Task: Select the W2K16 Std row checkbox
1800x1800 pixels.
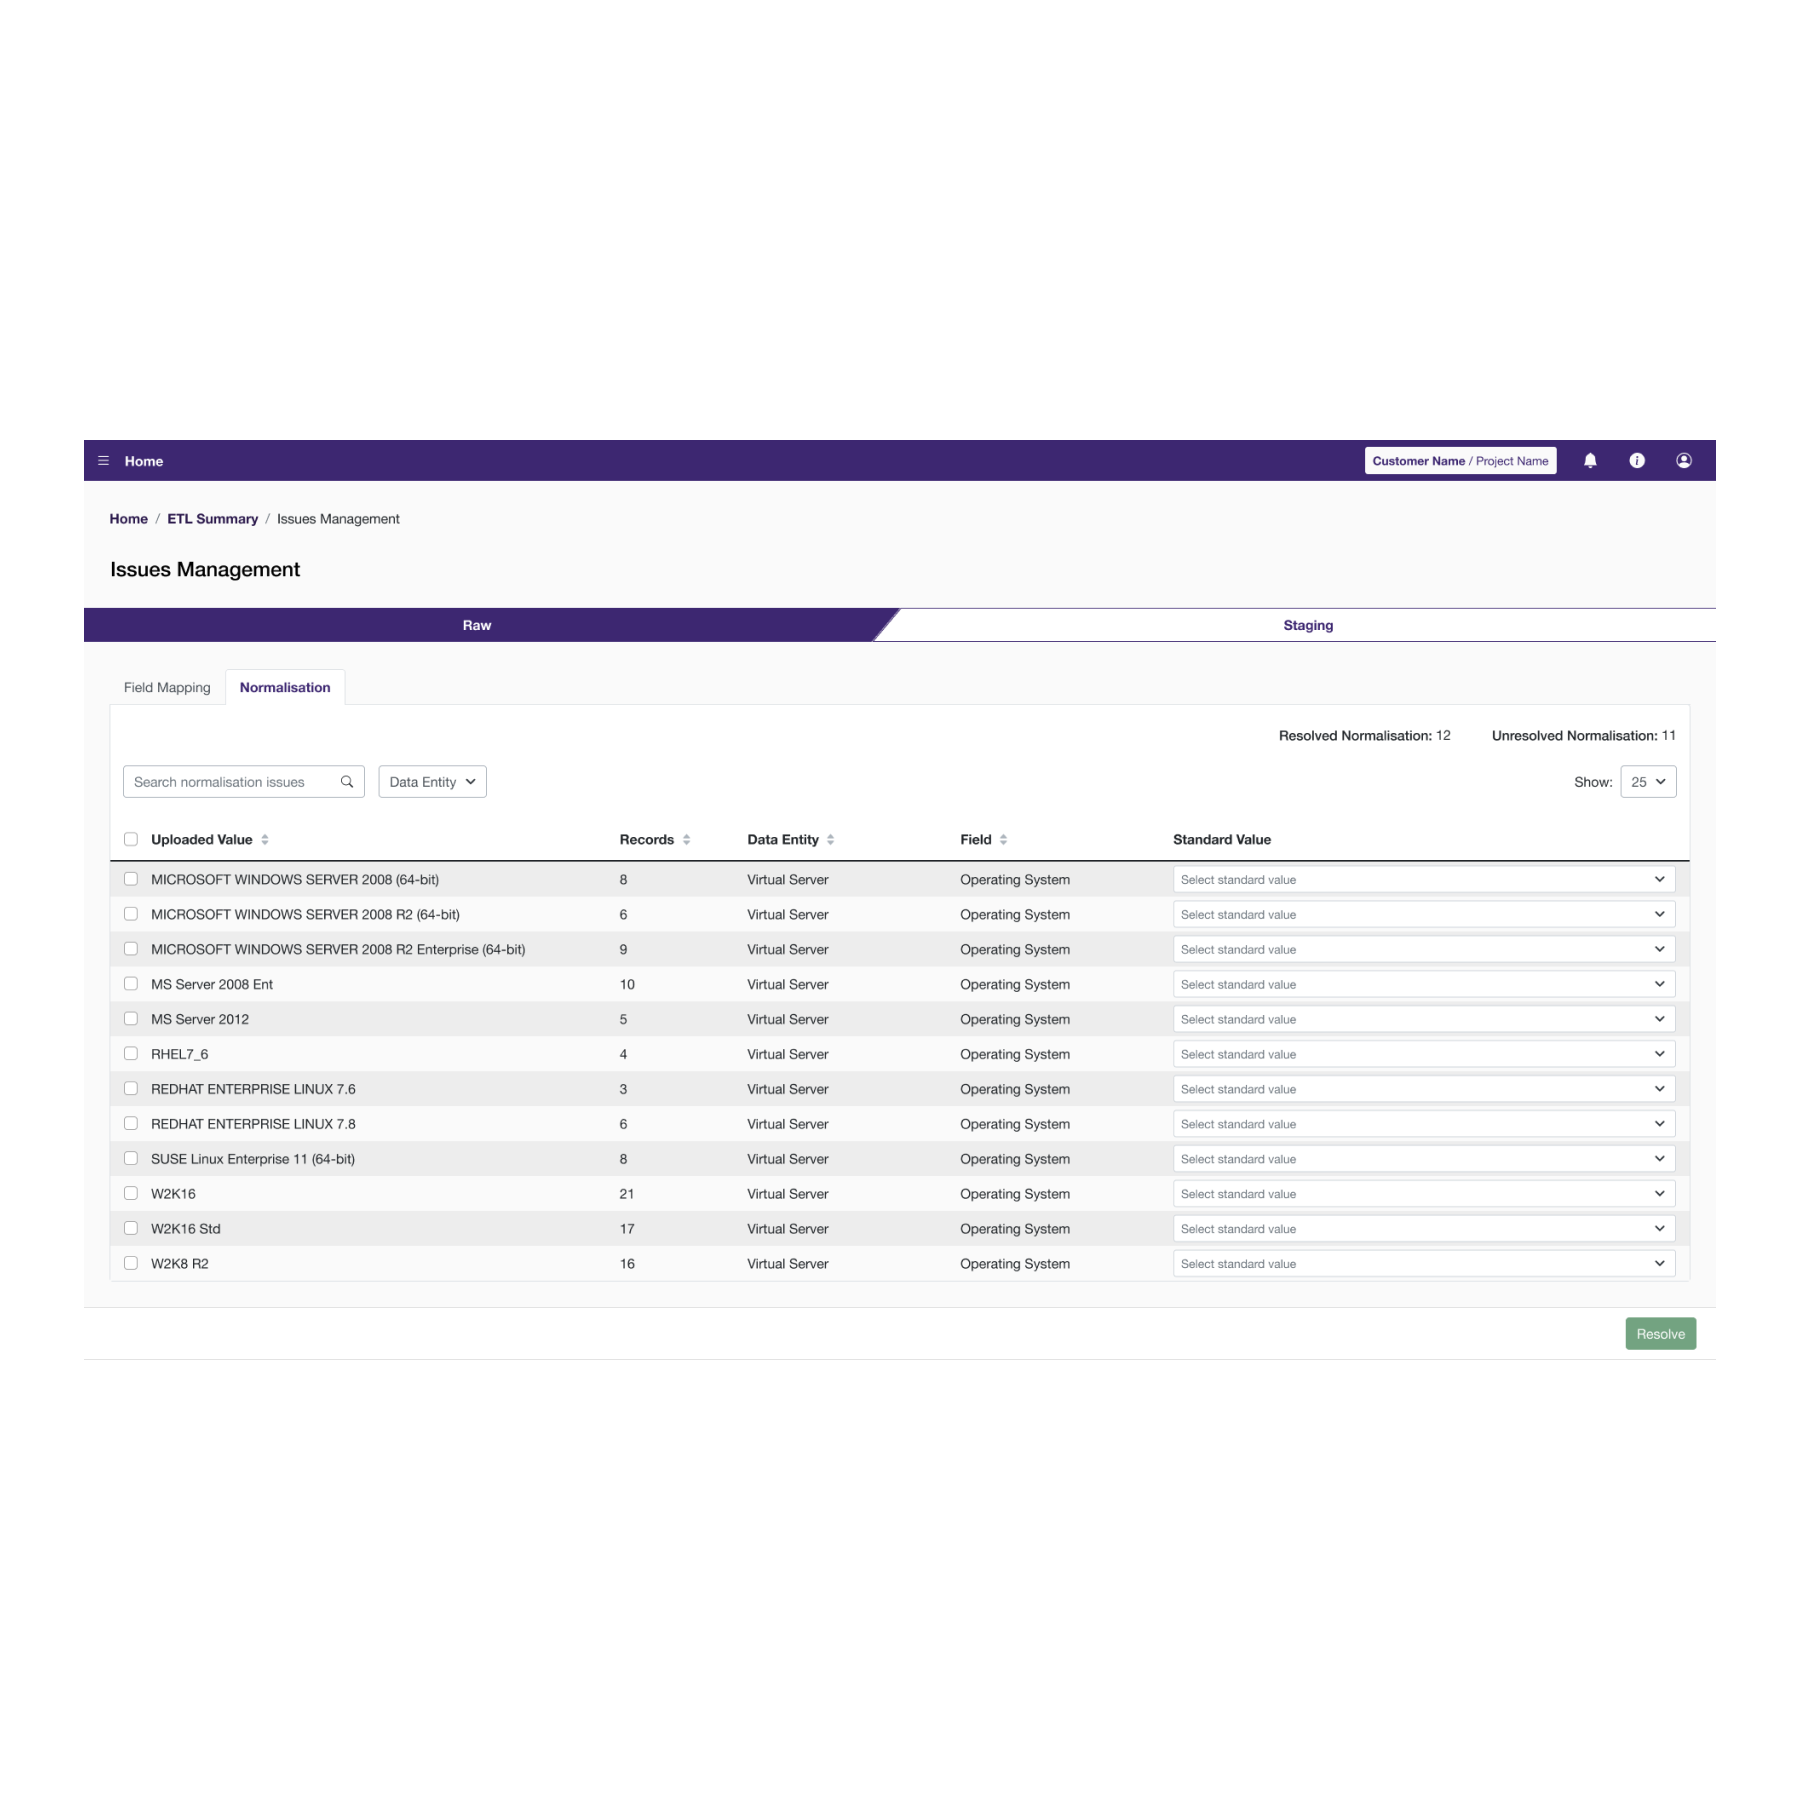Action: pos(131,1228)
